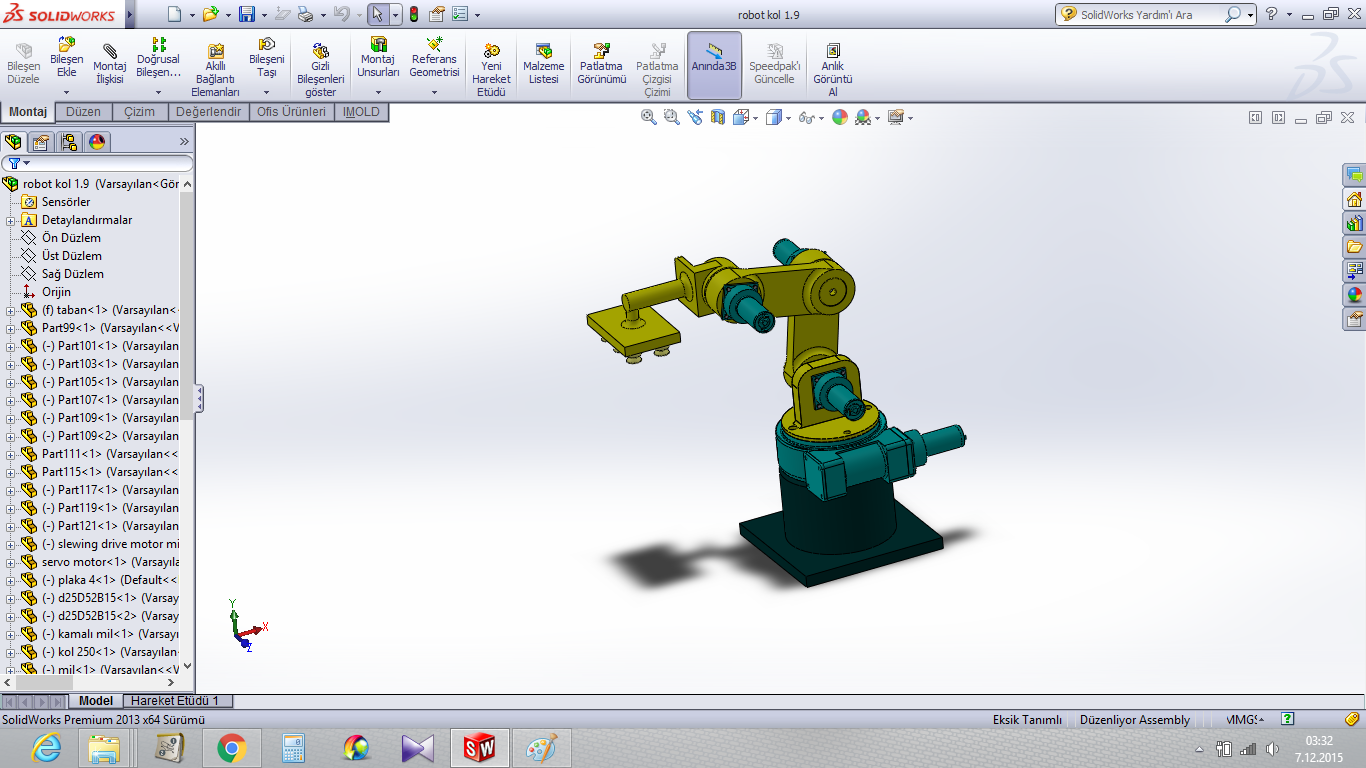Viewport: 1366px width, 768px height.
Task: Open Internet Explorer from the taskbar
Action: pyautogui.click(x=47, y=748)
